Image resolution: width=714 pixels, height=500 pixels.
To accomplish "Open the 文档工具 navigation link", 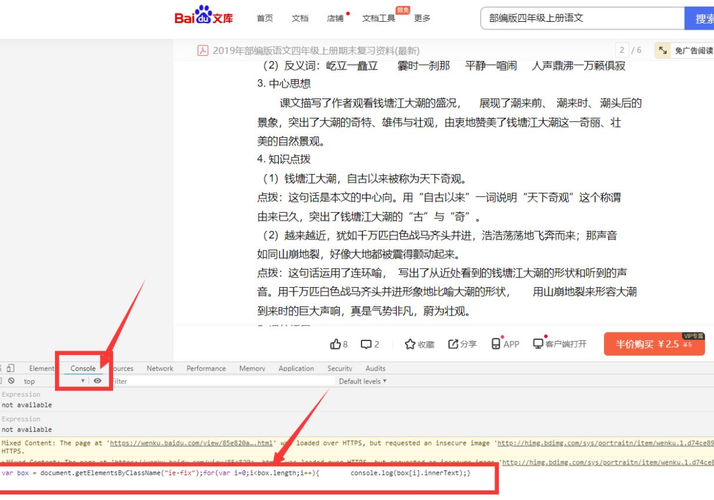I will click(378, 18).
